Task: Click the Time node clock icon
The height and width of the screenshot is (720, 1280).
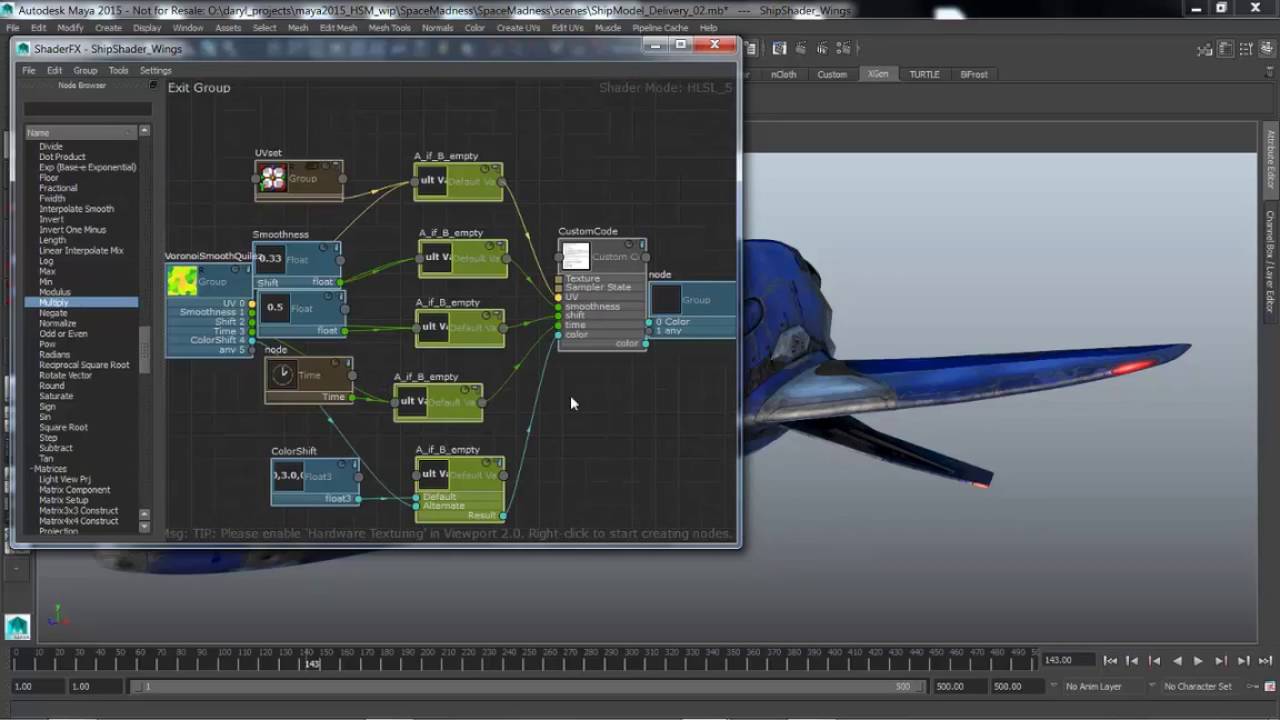Action: pyautogui.click(x=282, y=374)
